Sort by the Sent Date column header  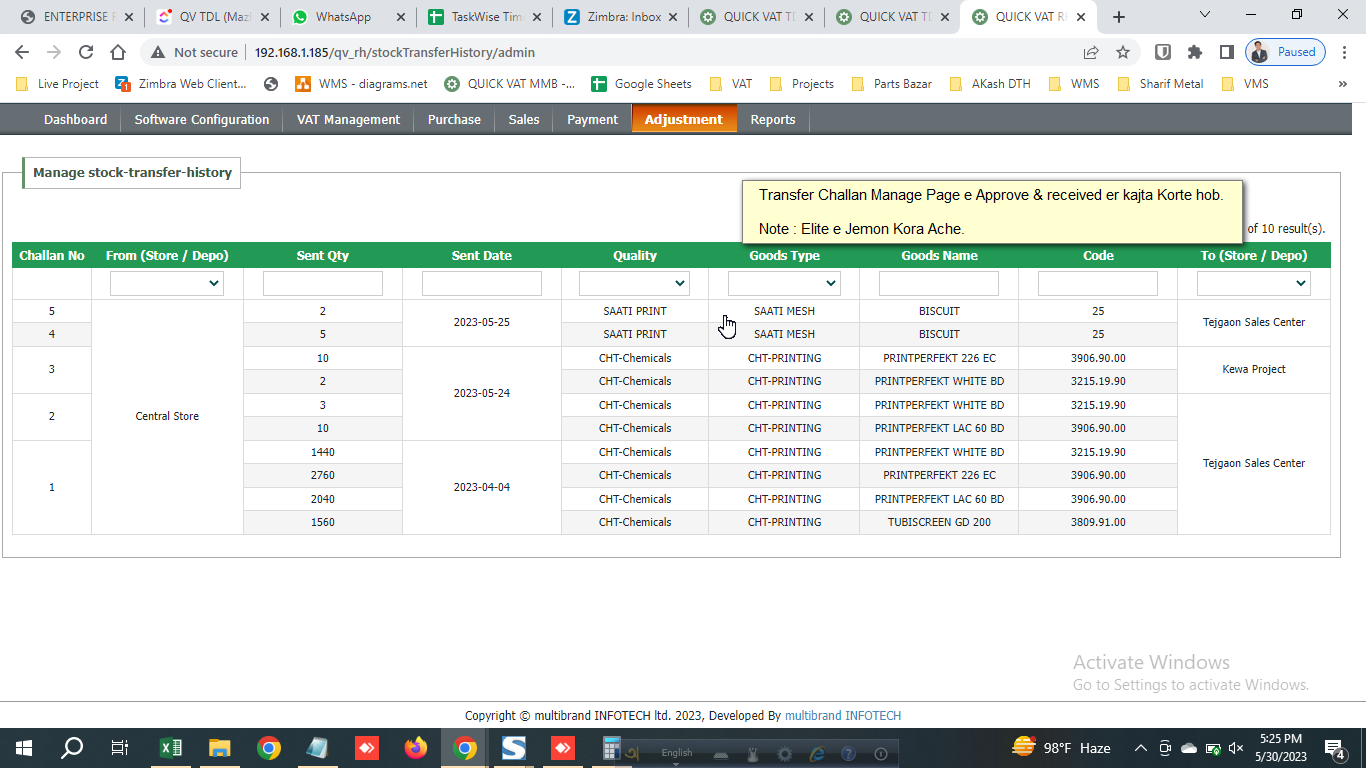click(x=482, y=256)
